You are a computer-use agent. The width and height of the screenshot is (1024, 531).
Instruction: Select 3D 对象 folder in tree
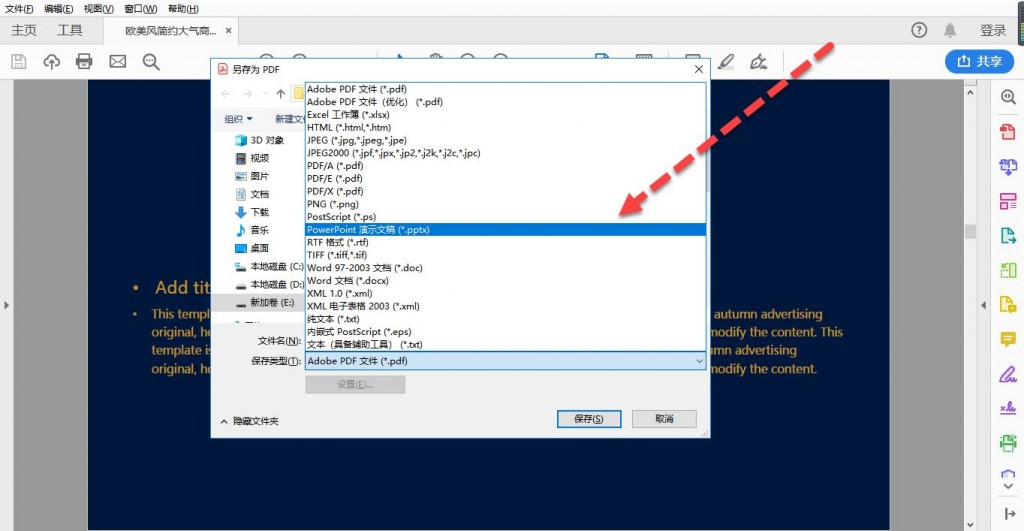pyautogui.click(x=259, y=140)
